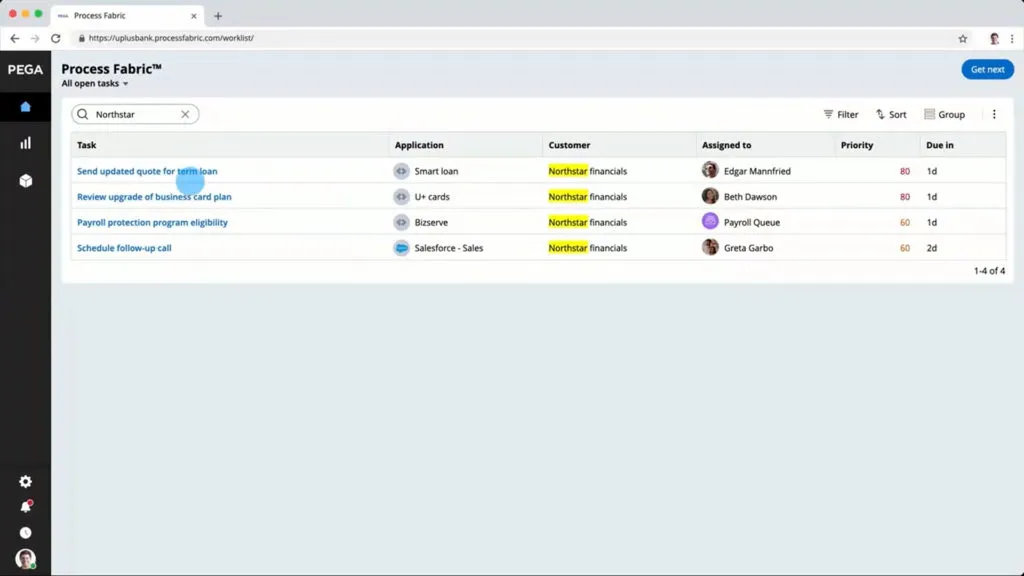Click the Payroll Queue avatar icon
The width and height of the screenshot is (1024, 576).
click(710, 221)
